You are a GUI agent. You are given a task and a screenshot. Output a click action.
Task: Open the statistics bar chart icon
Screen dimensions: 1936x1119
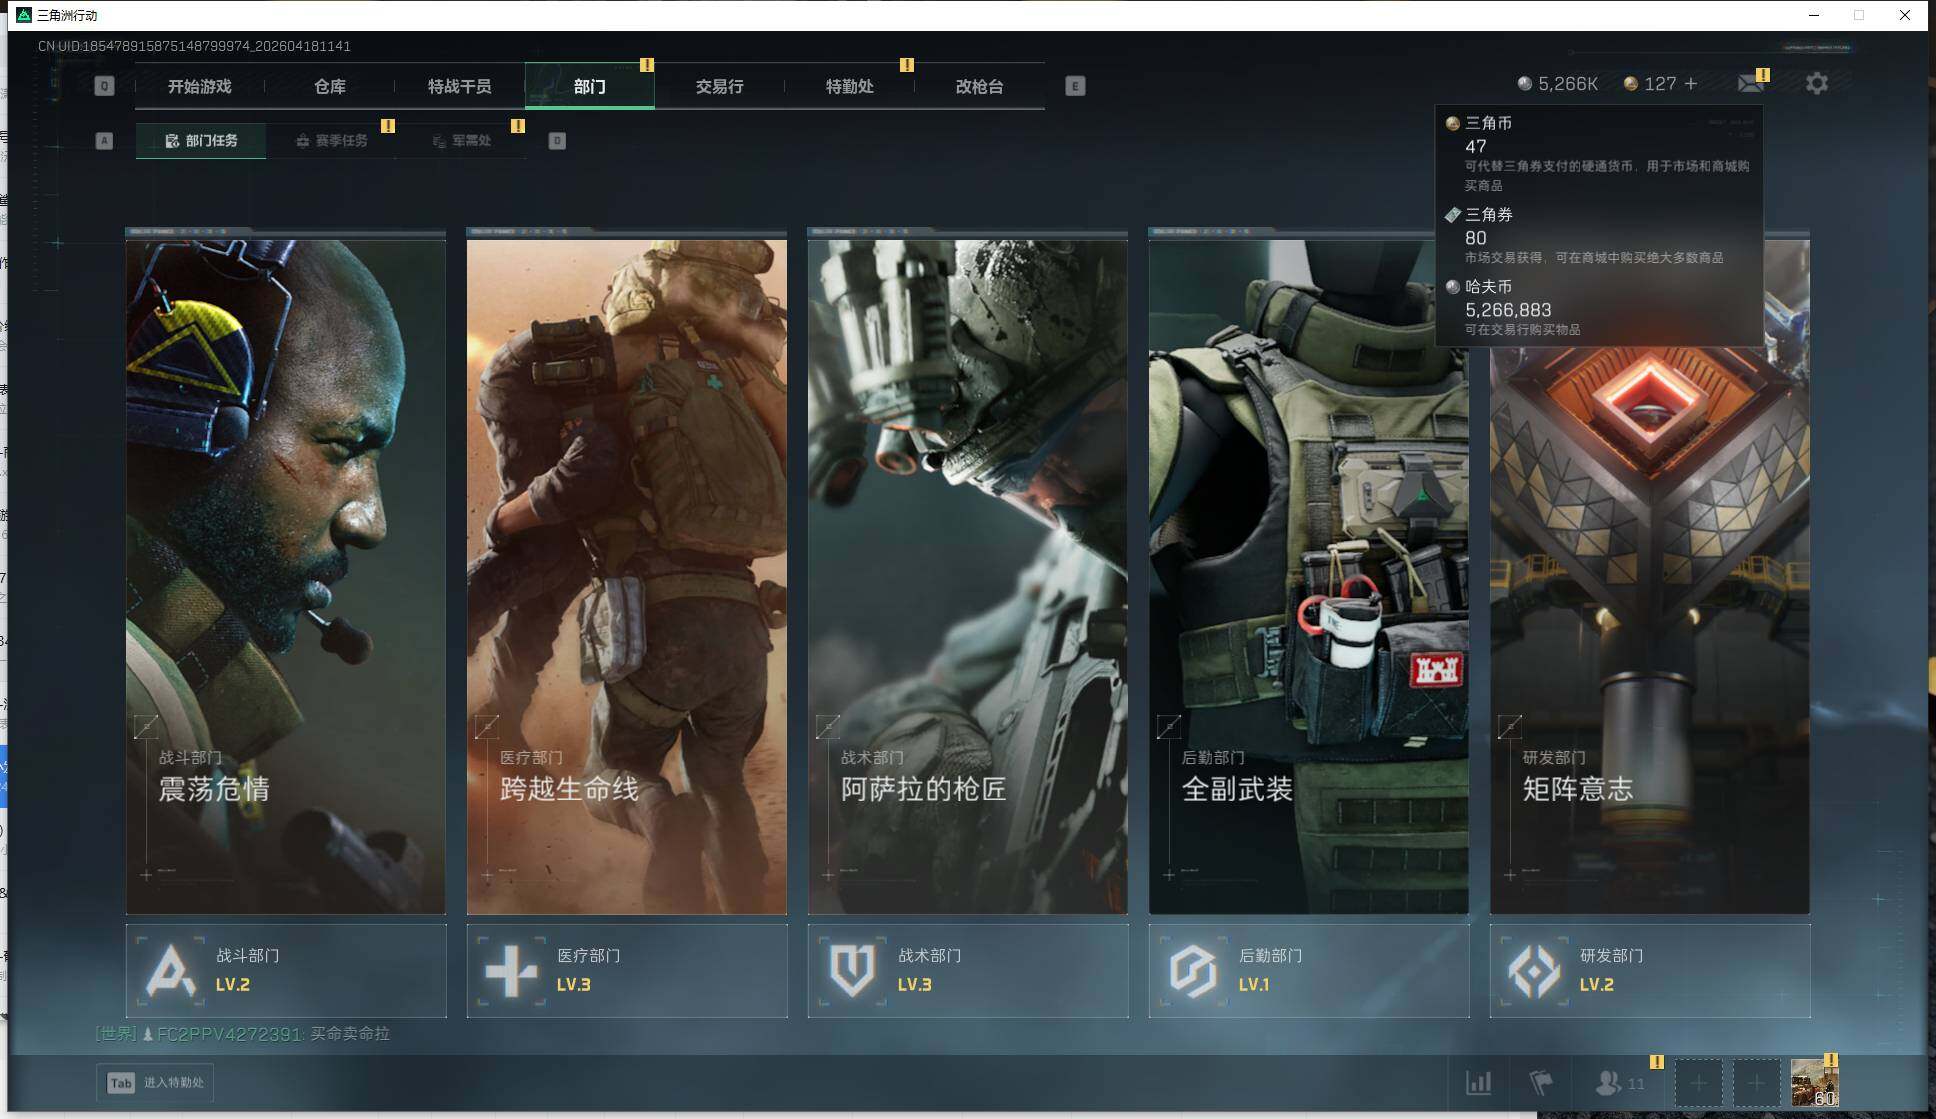1478,1082
